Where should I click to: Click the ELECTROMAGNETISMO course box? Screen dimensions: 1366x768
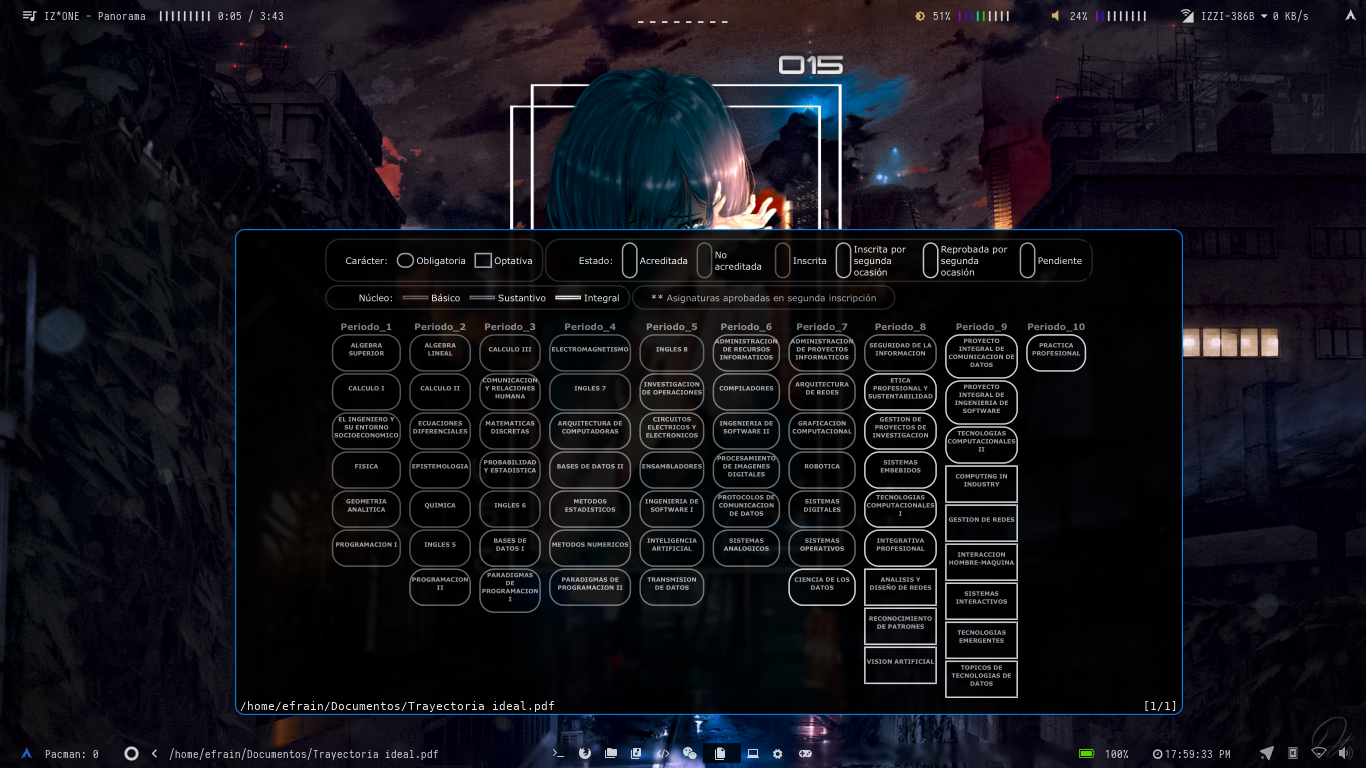[x=590, y=352]
